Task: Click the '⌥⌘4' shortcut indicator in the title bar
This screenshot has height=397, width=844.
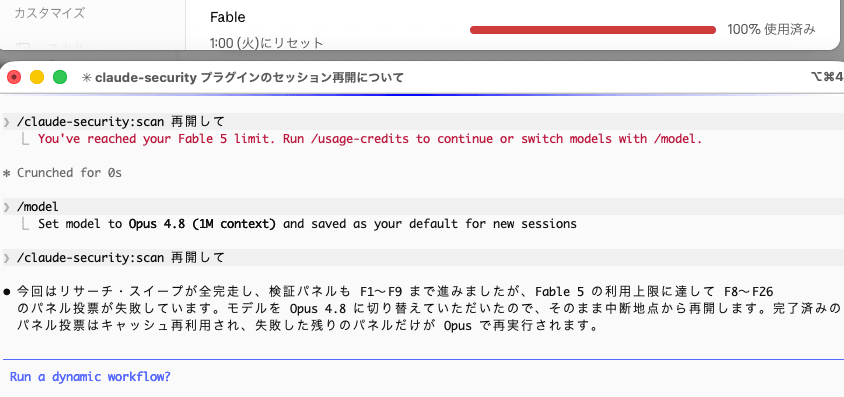Action: (827, 77)
